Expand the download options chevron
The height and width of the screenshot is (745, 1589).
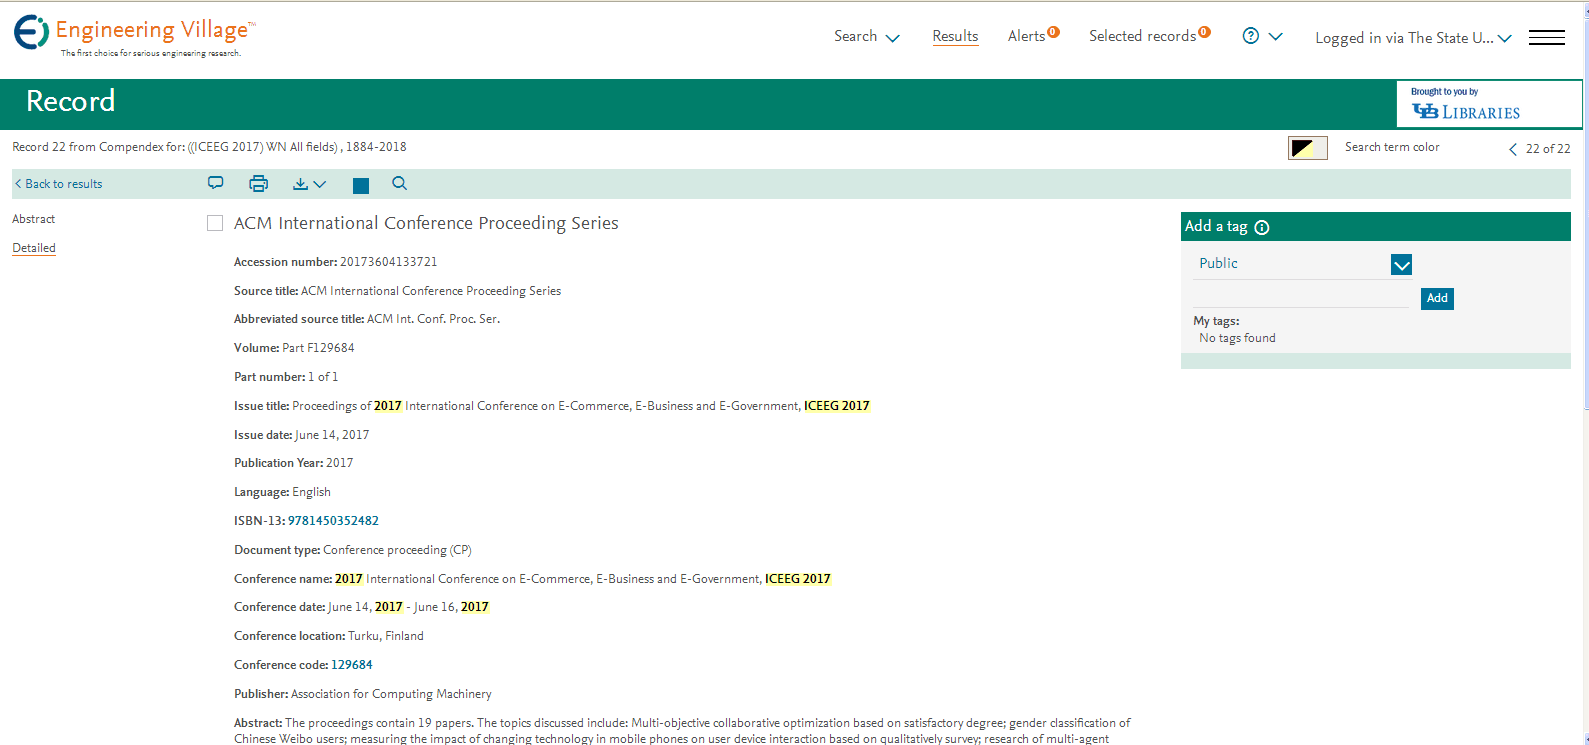click(x=320, y=184)
